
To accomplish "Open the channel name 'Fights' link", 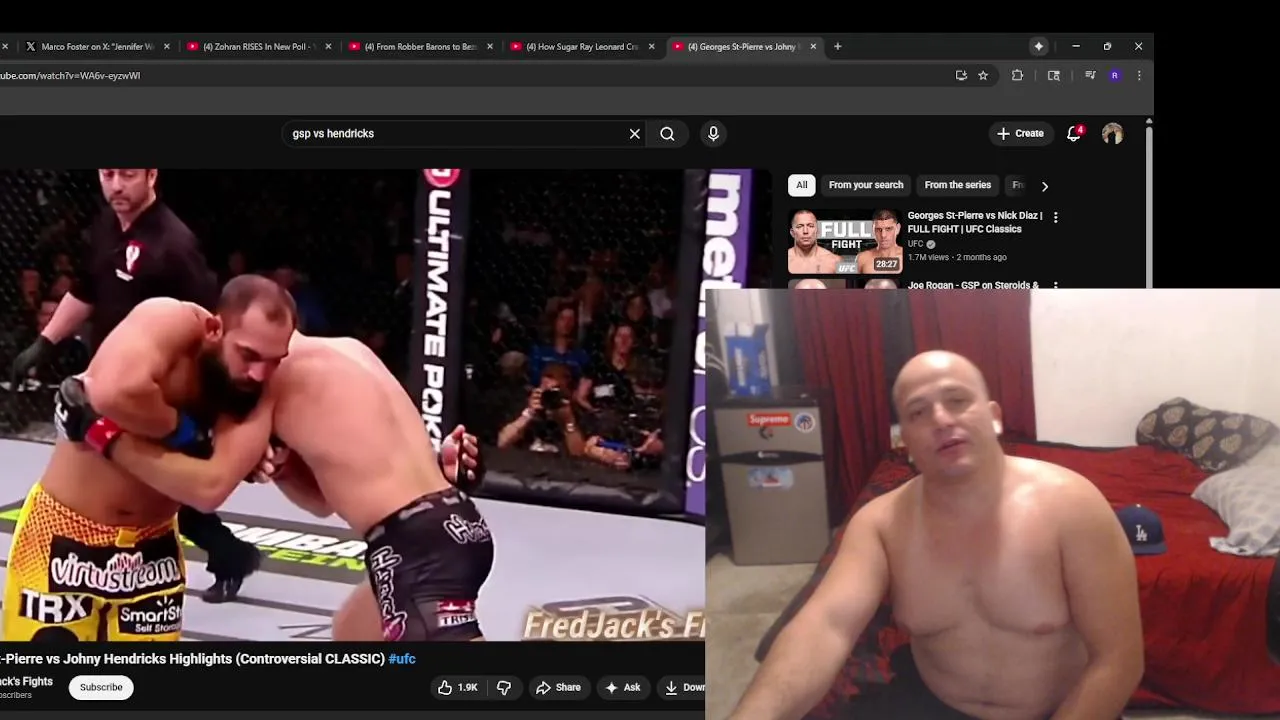I will (x=26, y=682).
